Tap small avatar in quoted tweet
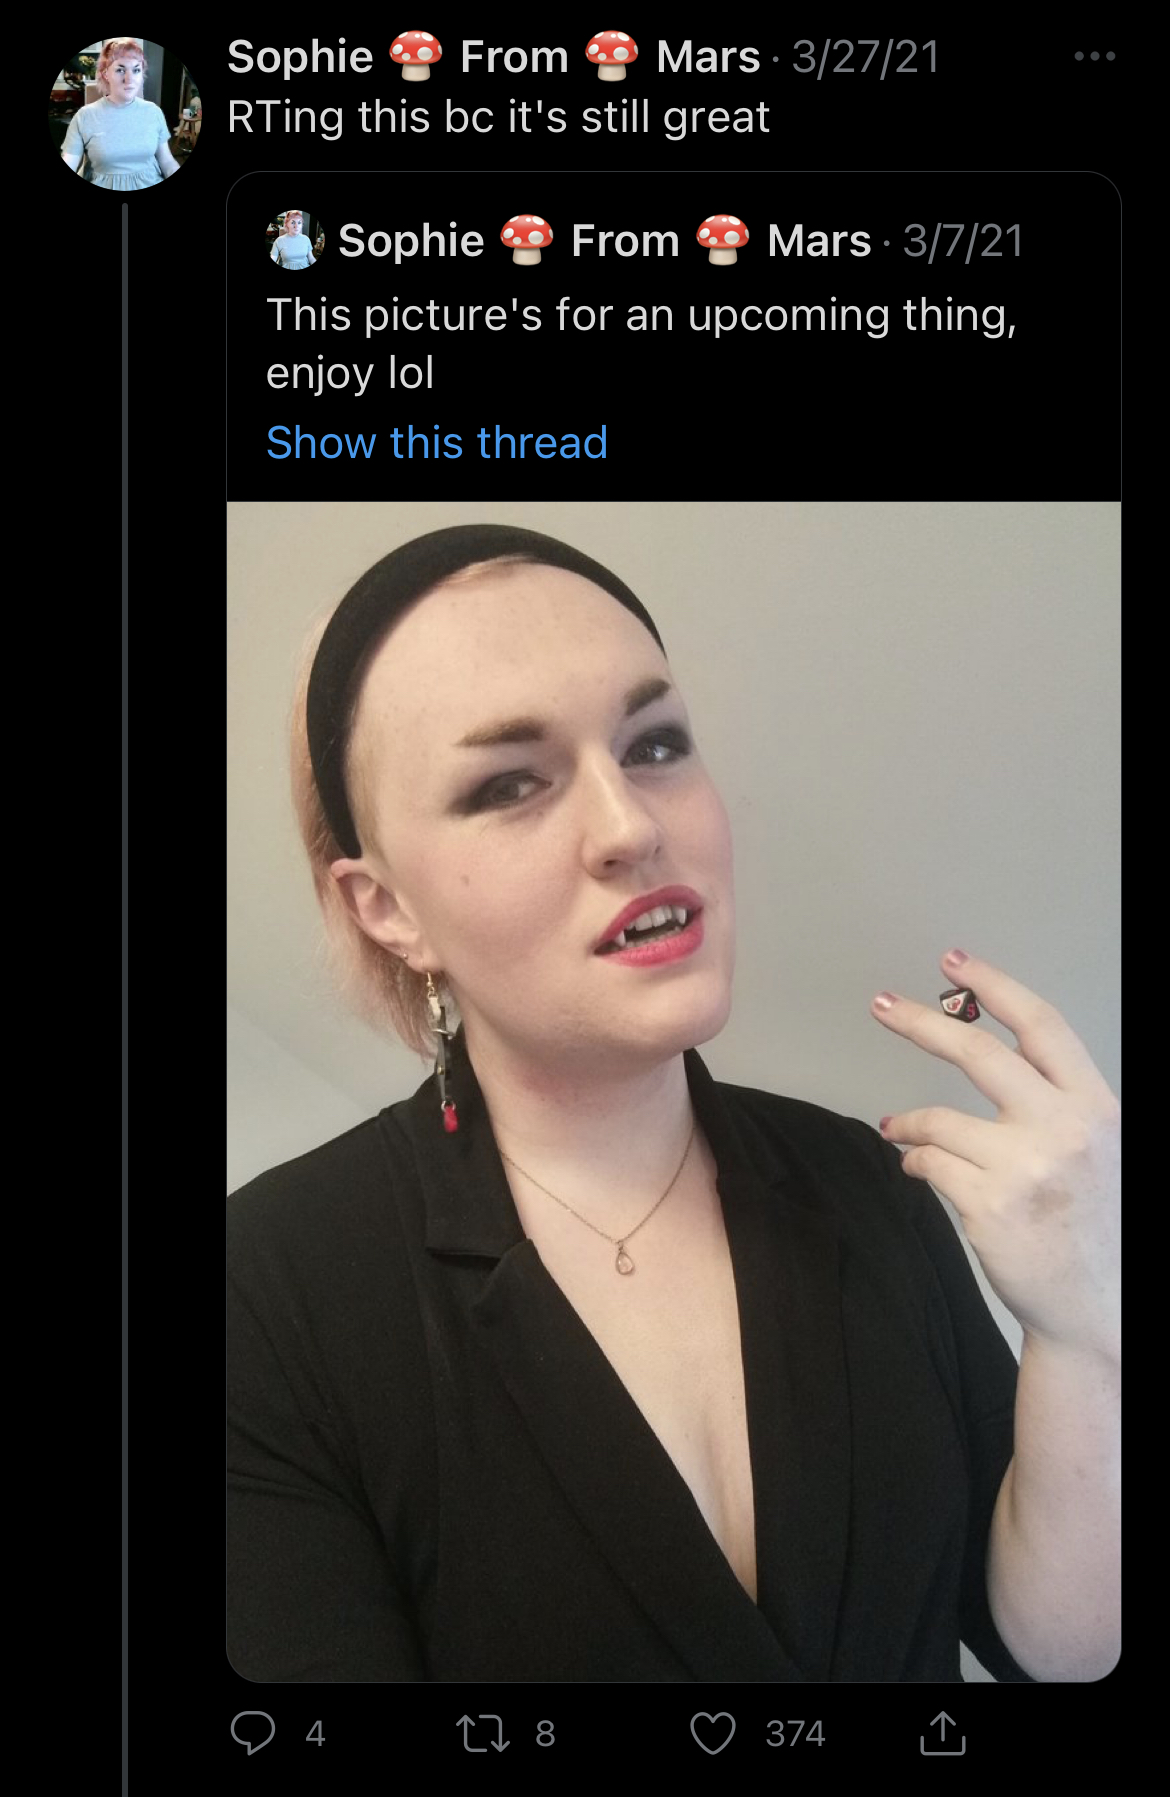The width and height of the screenshot is (1170, 1797). coord(295,240)
